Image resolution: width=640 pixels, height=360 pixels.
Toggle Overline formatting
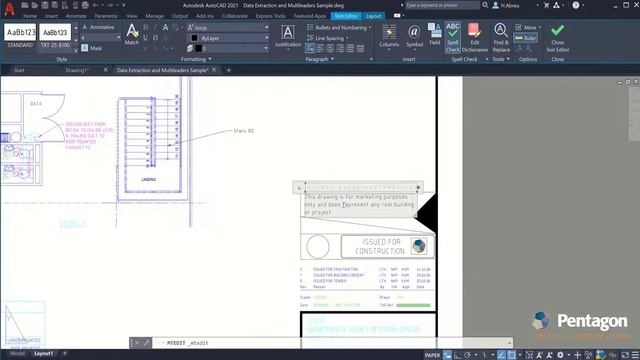click(156, 38)
